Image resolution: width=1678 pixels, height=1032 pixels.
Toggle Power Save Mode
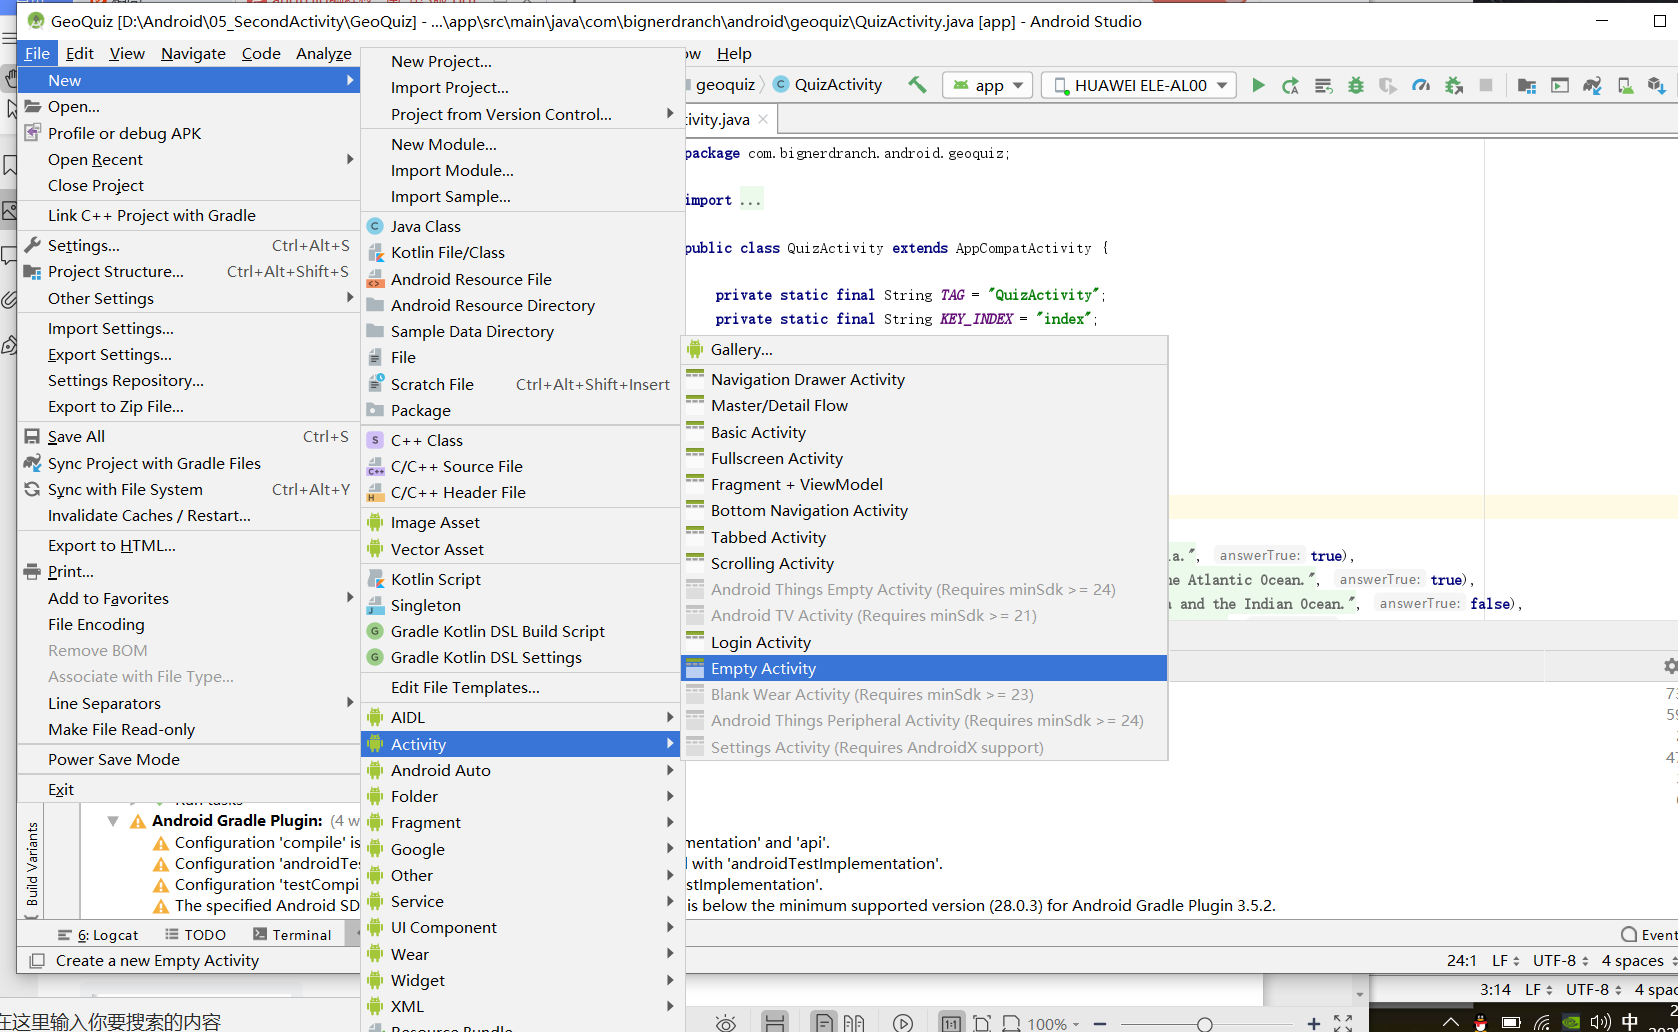point(189,759)
